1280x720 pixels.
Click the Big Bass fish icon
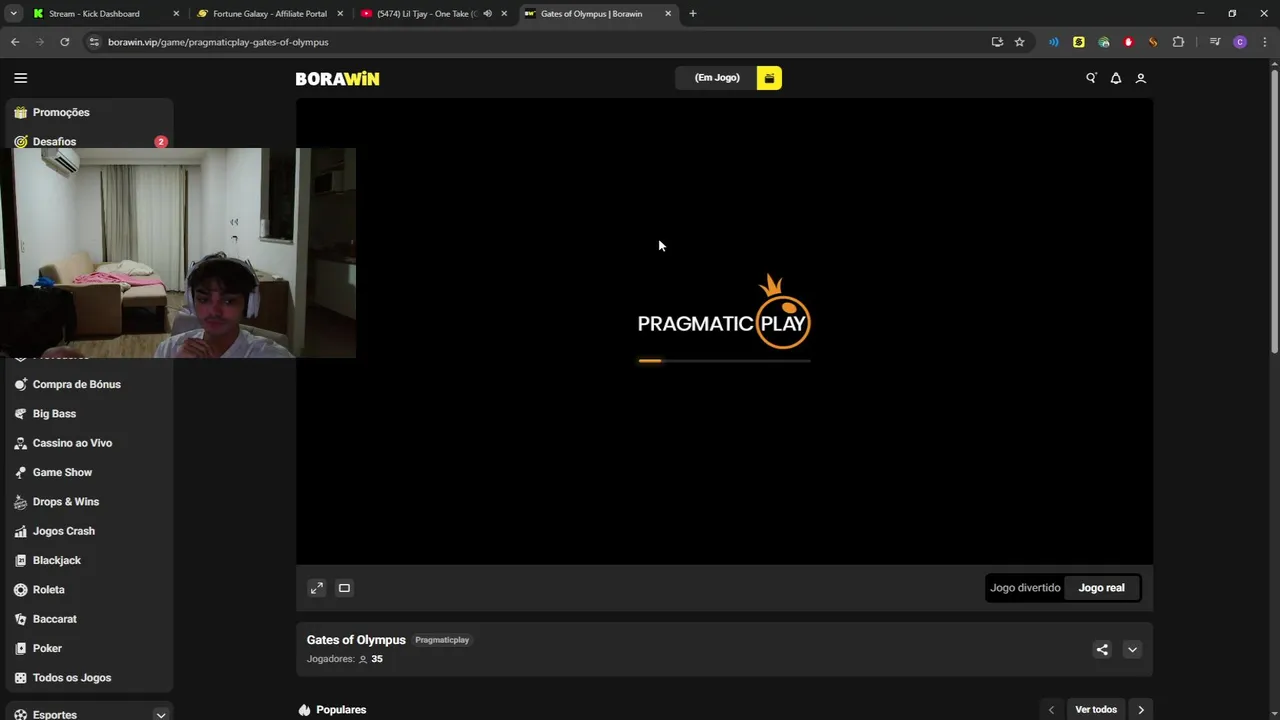[x=20, y=414]
